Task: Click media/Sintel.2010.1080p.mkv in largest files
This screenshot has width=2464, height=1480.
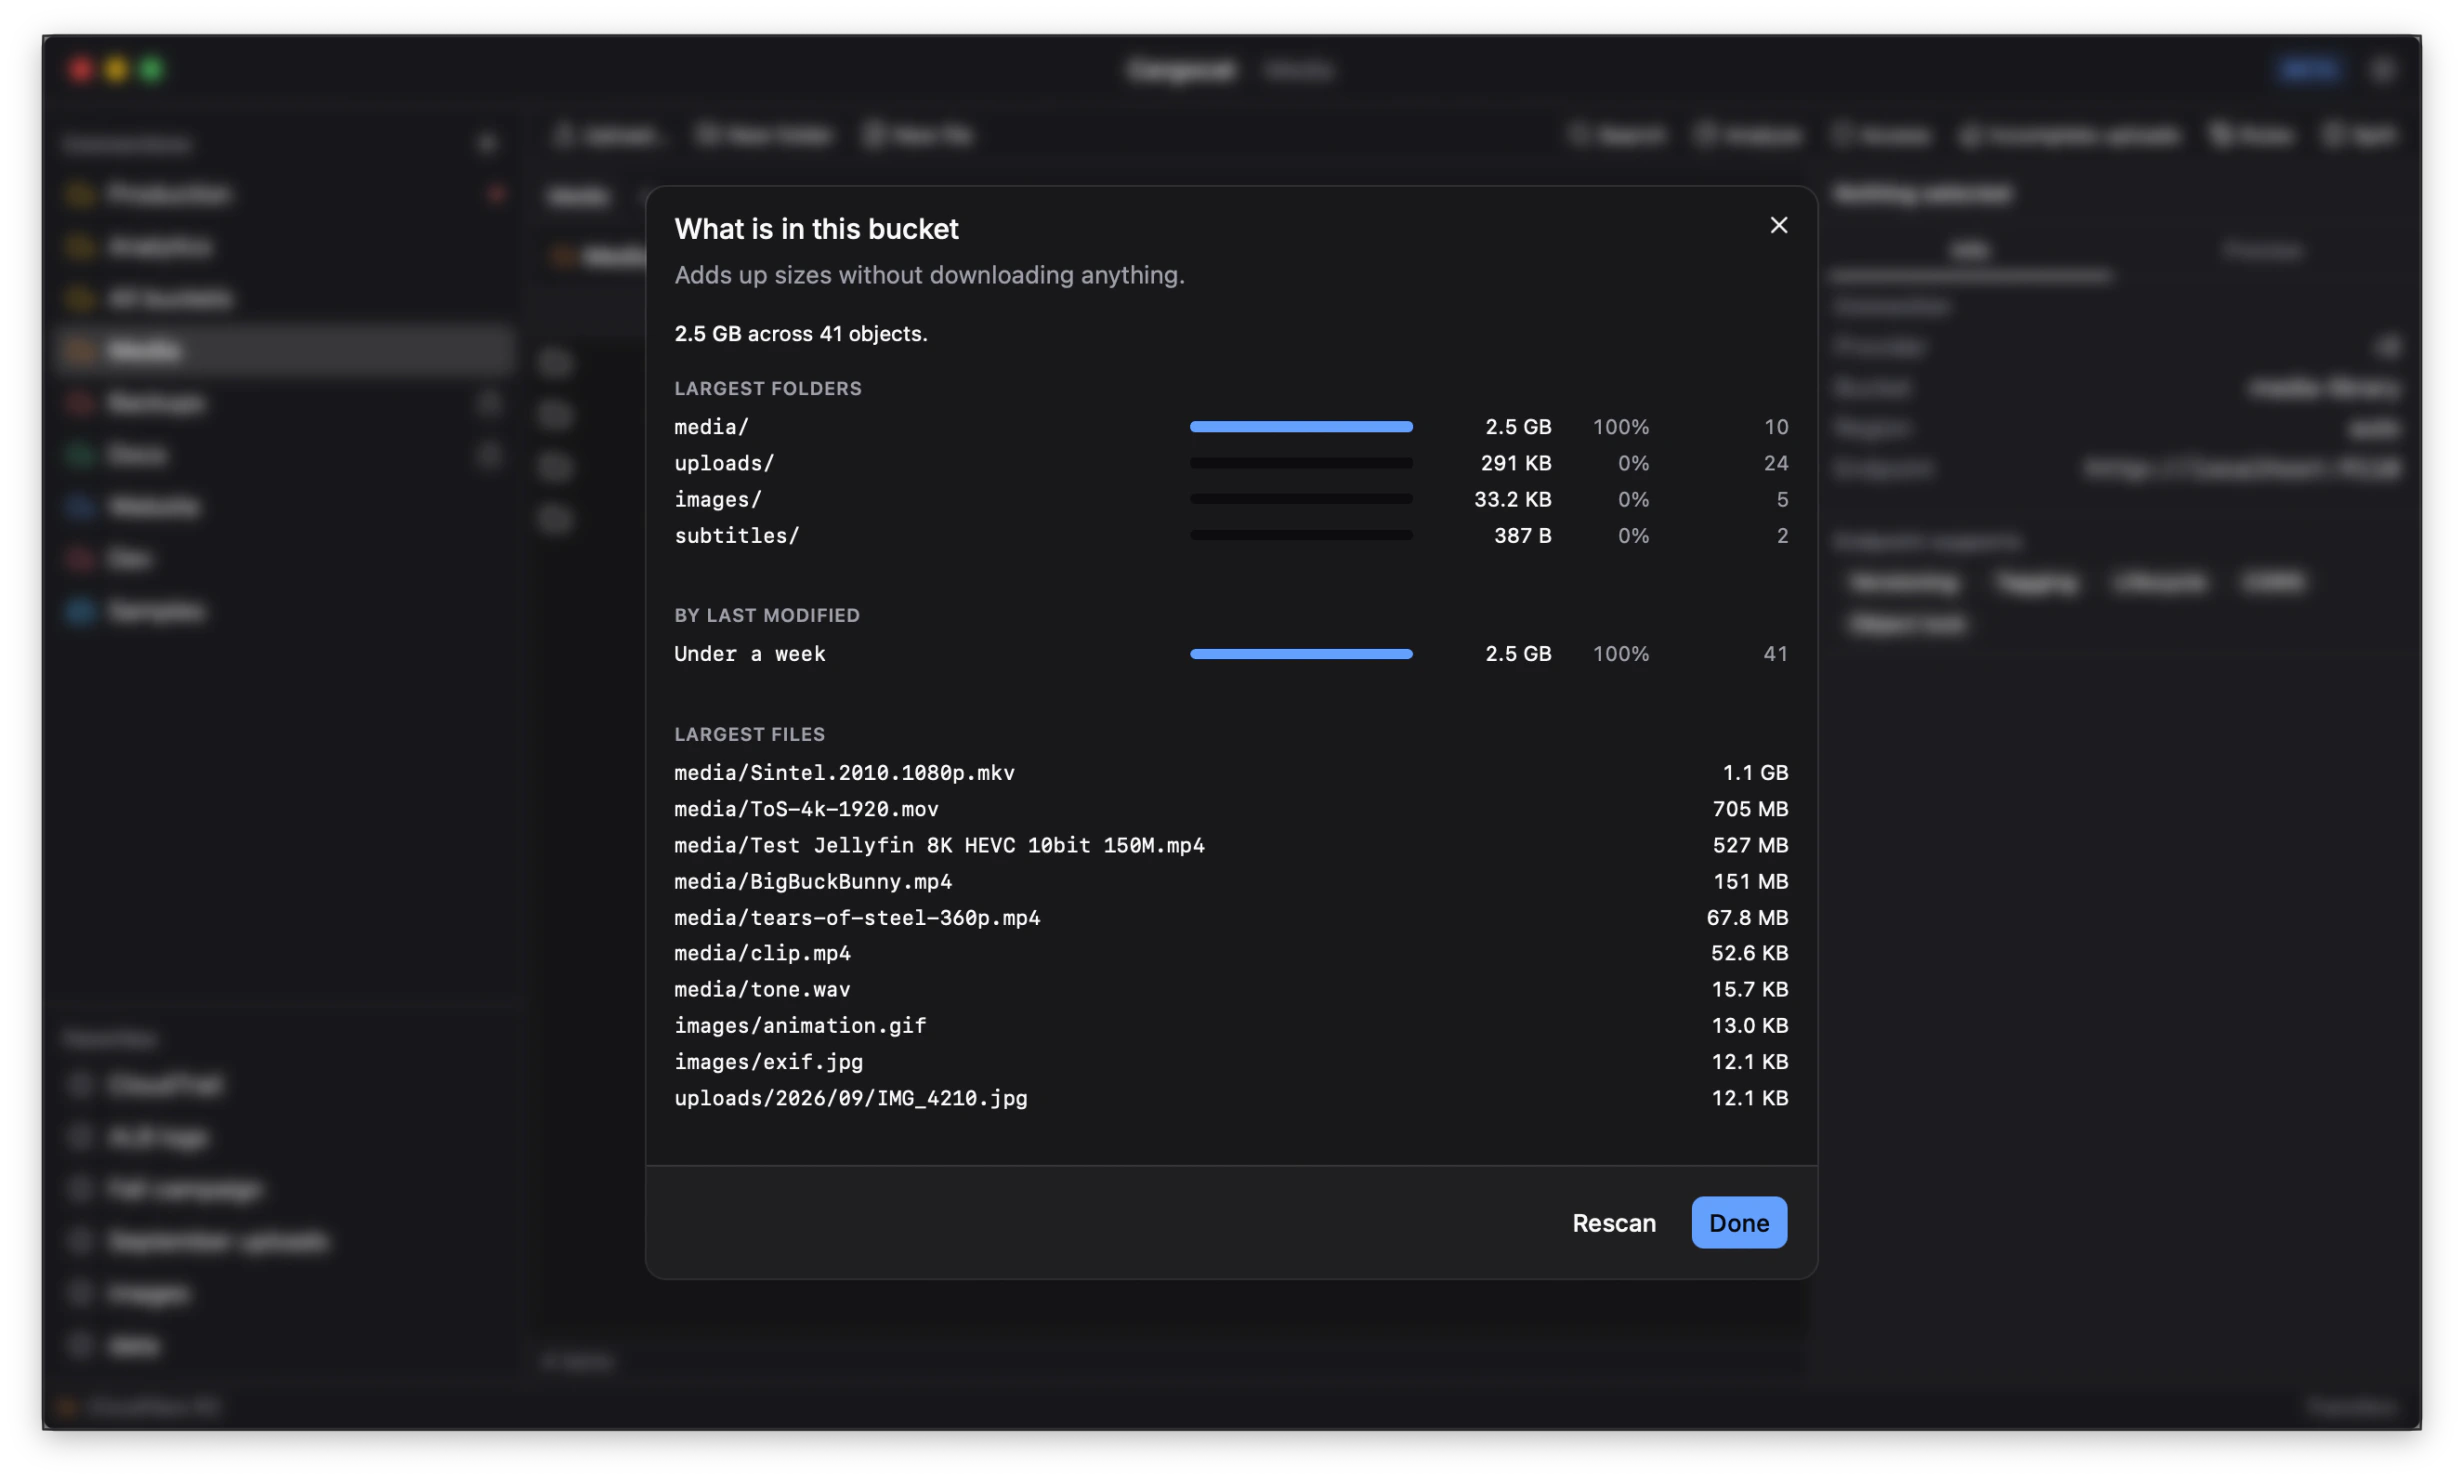Action: 1231,772
